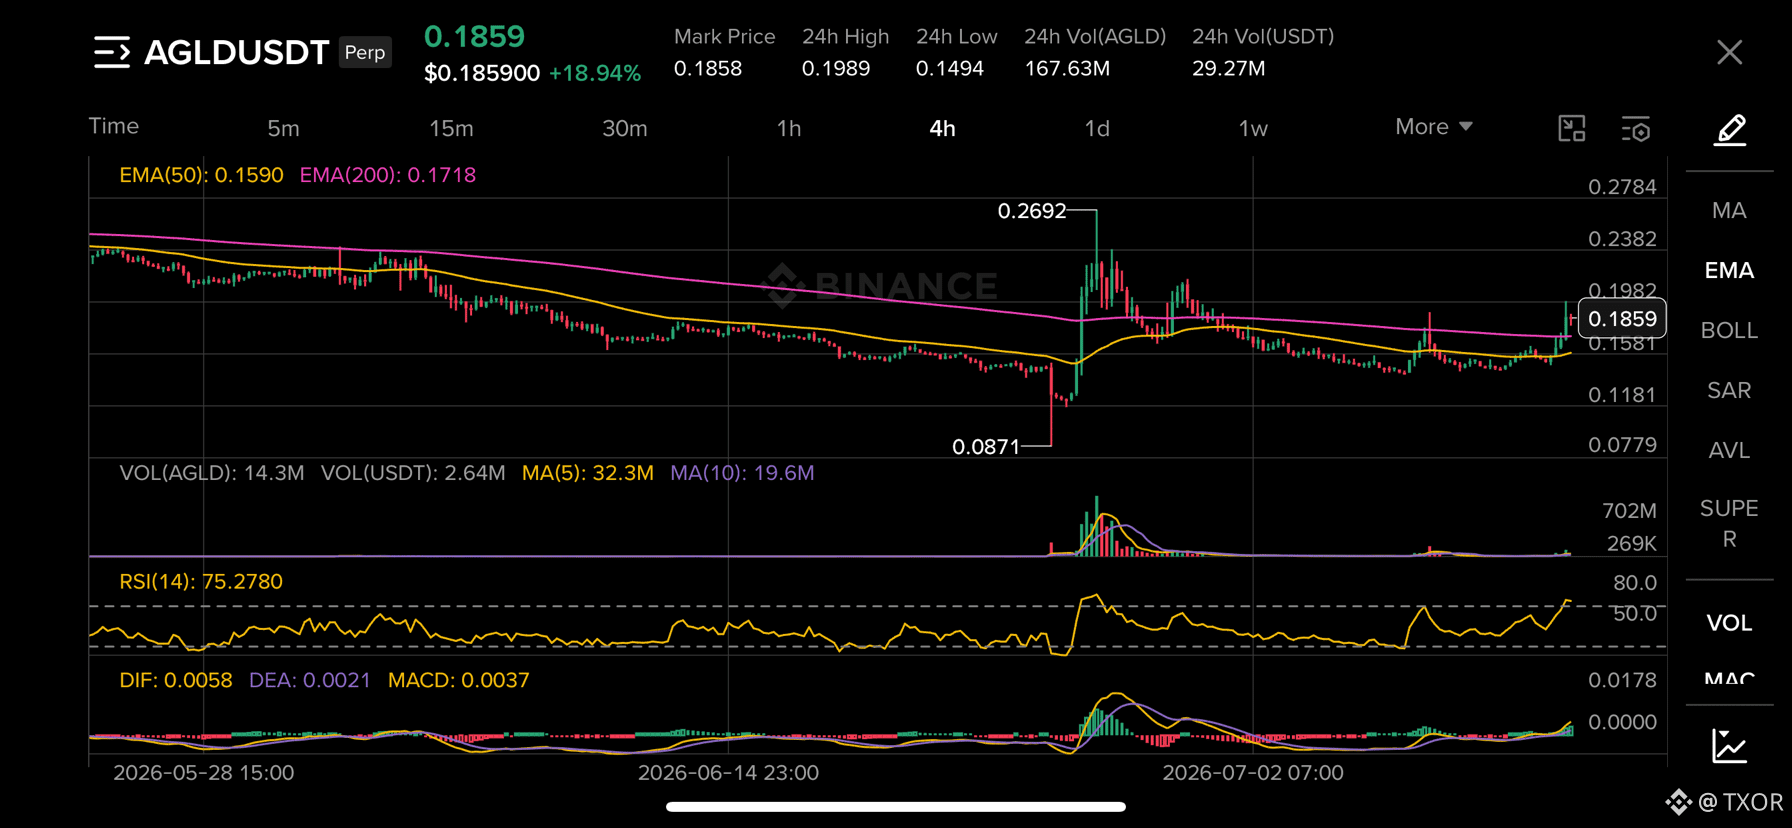Tap the 0.2692 high price marker
The height and width of the screenshot is (828, 1792).
tap(1032, 211)
